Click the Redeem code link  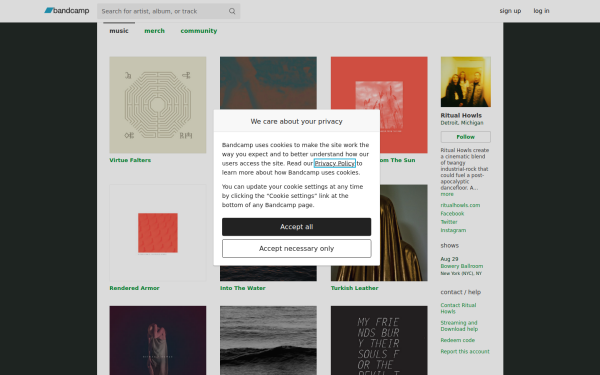click(x=457, y=340)
